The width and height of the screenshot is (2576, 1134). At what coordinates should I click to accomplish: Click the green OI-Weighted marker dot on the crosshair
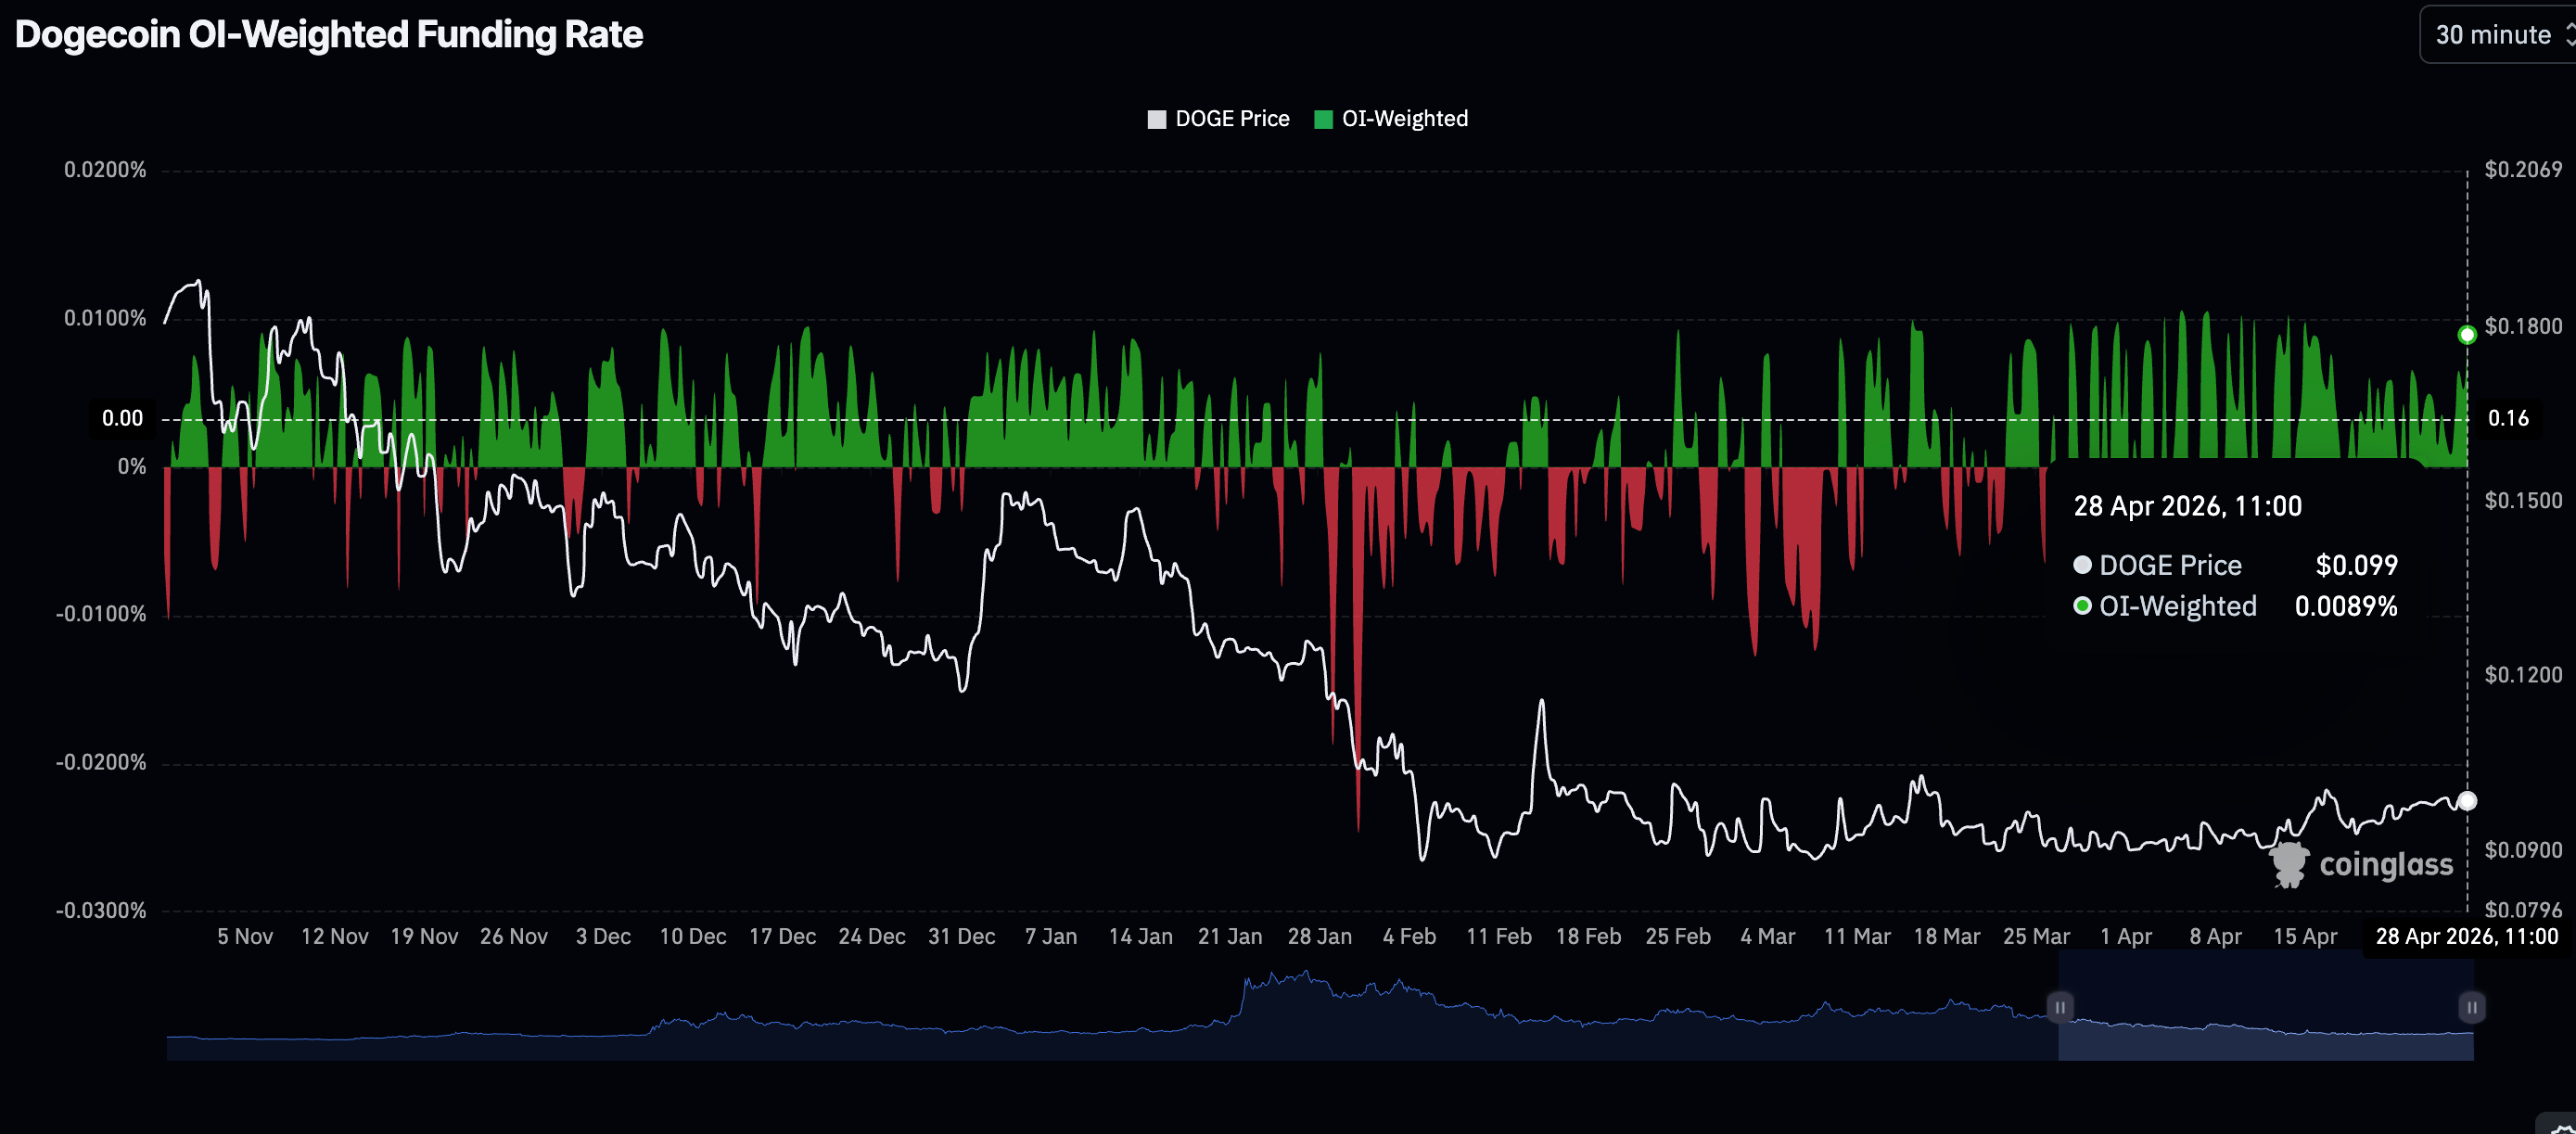(2467, 335)
